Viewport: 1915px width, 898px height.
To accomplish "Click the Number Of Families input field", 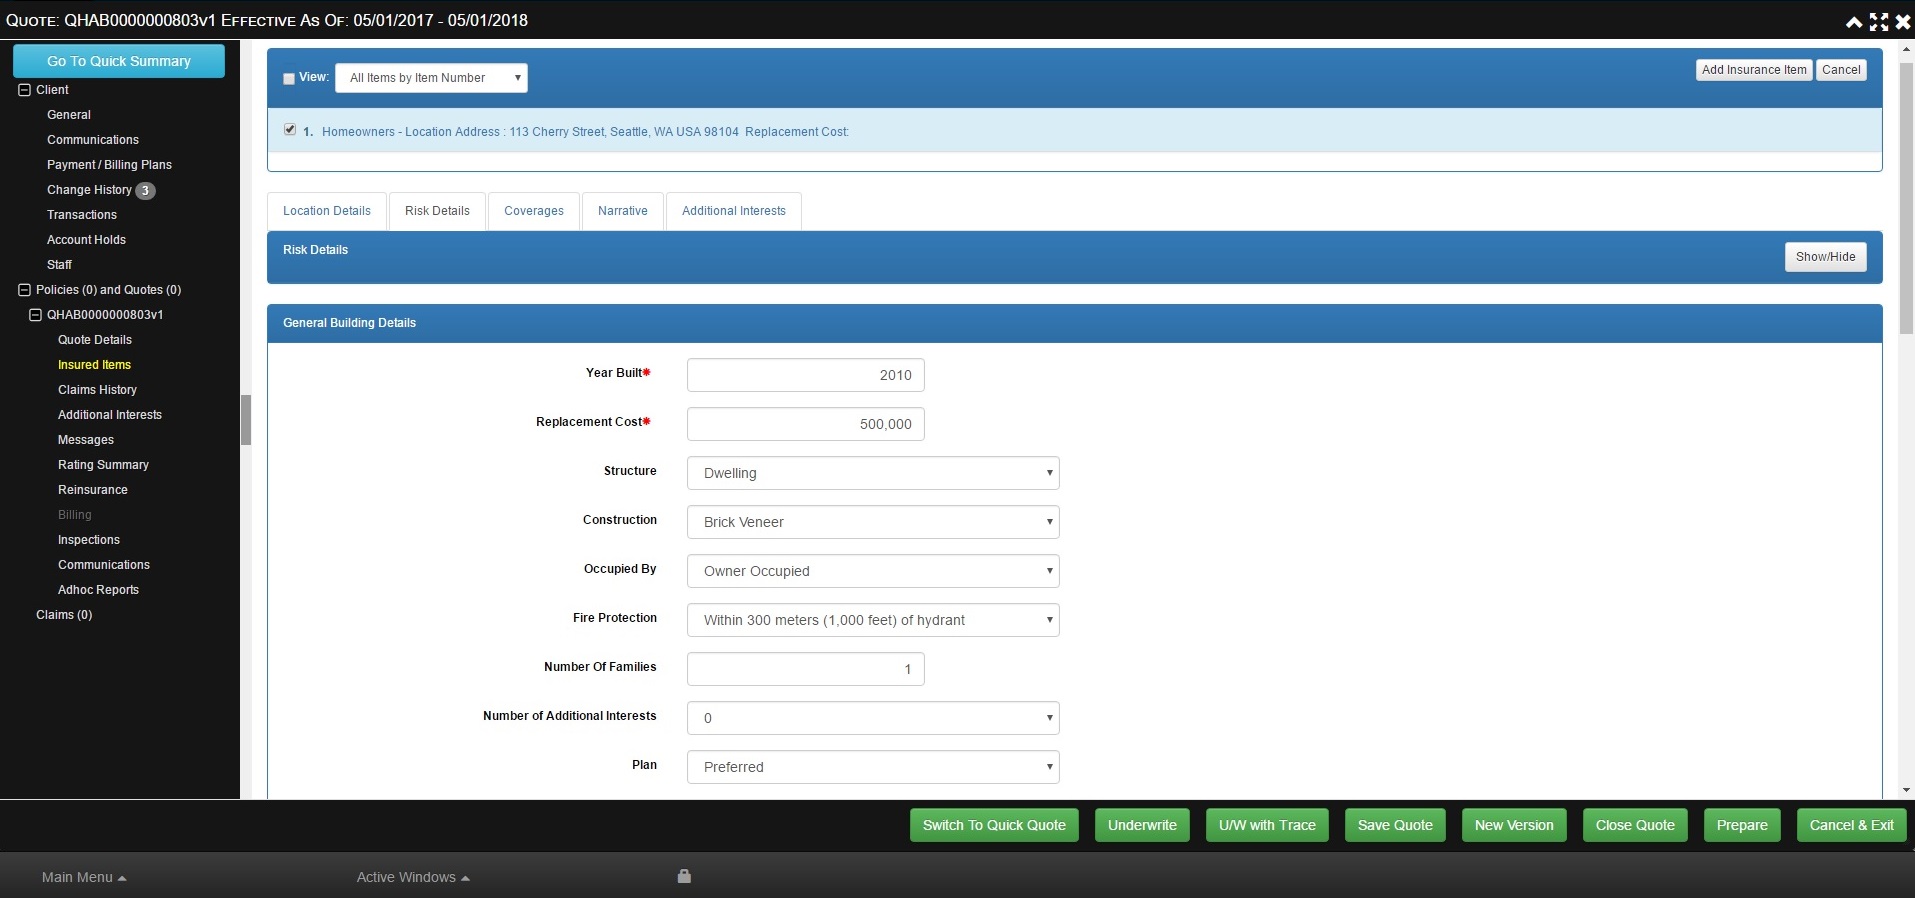I will tap(805, 669).
